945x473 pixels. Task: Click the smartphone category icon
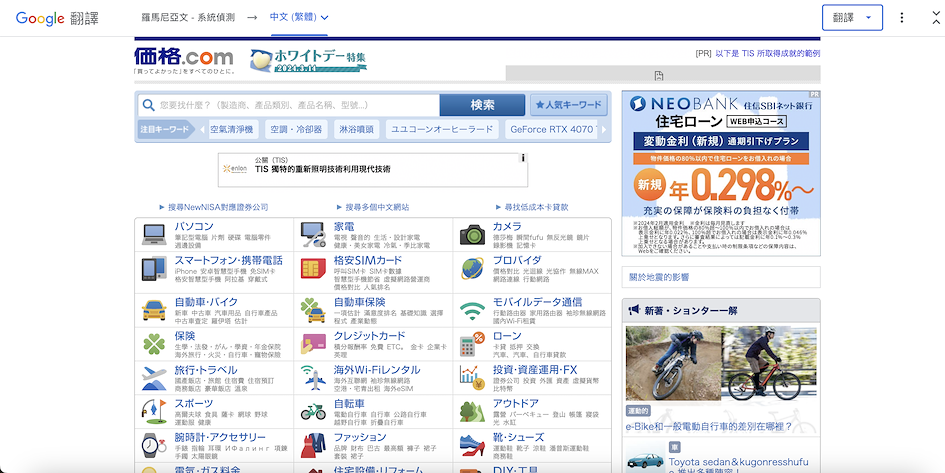154,269
